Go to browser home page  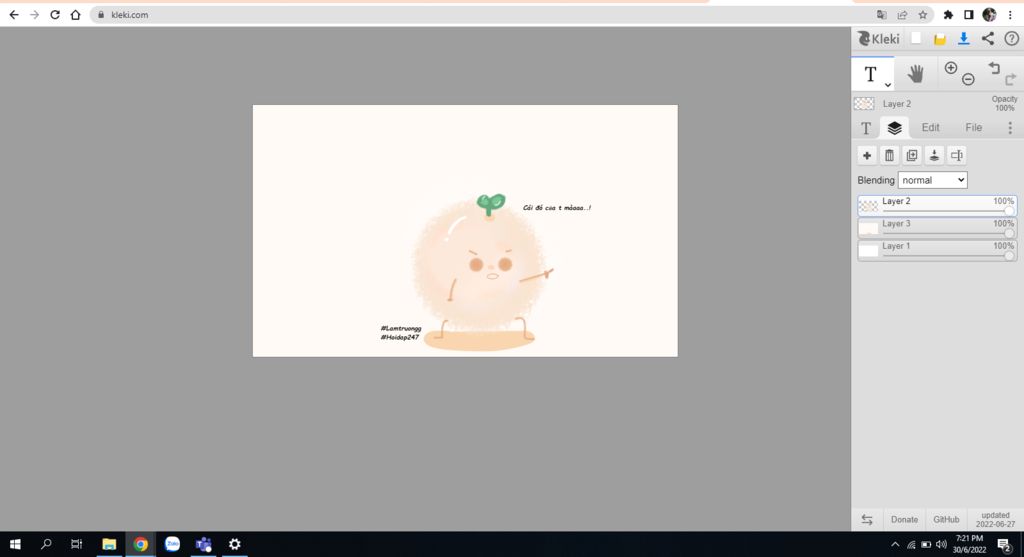click(x=75, y=14)
